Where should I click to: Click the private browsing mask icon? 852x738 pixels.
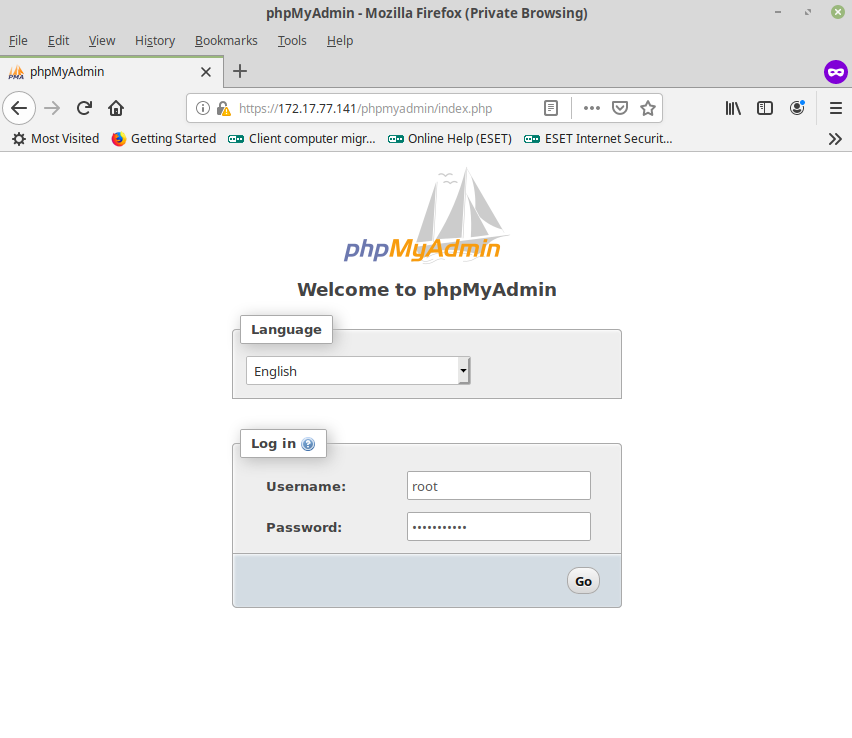(x=836, y=72)
